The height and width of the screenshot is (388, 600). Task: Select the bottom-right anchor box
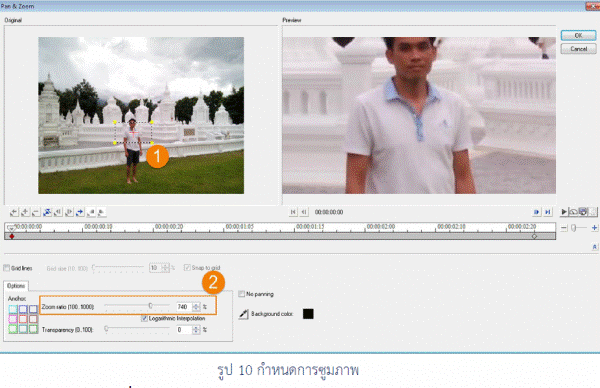(33, 329)
